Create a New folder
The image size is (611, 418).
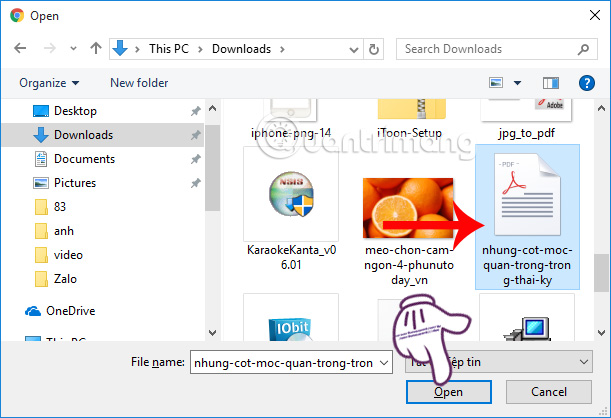[139, 83]
